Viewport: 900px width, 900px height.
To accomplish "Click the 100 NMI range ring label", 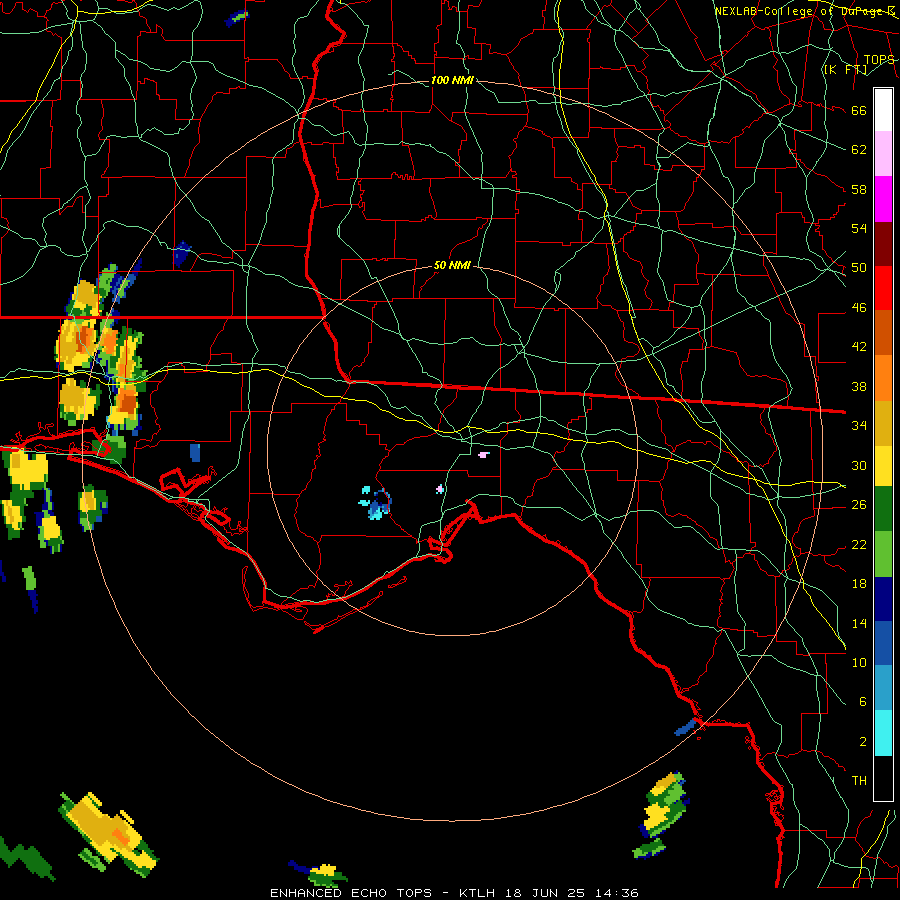I will click(x=452, y=80).
